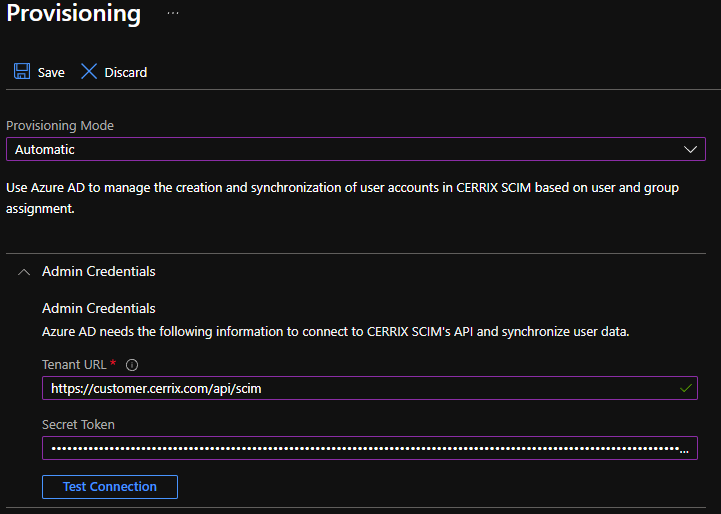Screen dimensions: 721x514
Task: Click the Discard X icon
Action: click(x=89, y=72)
